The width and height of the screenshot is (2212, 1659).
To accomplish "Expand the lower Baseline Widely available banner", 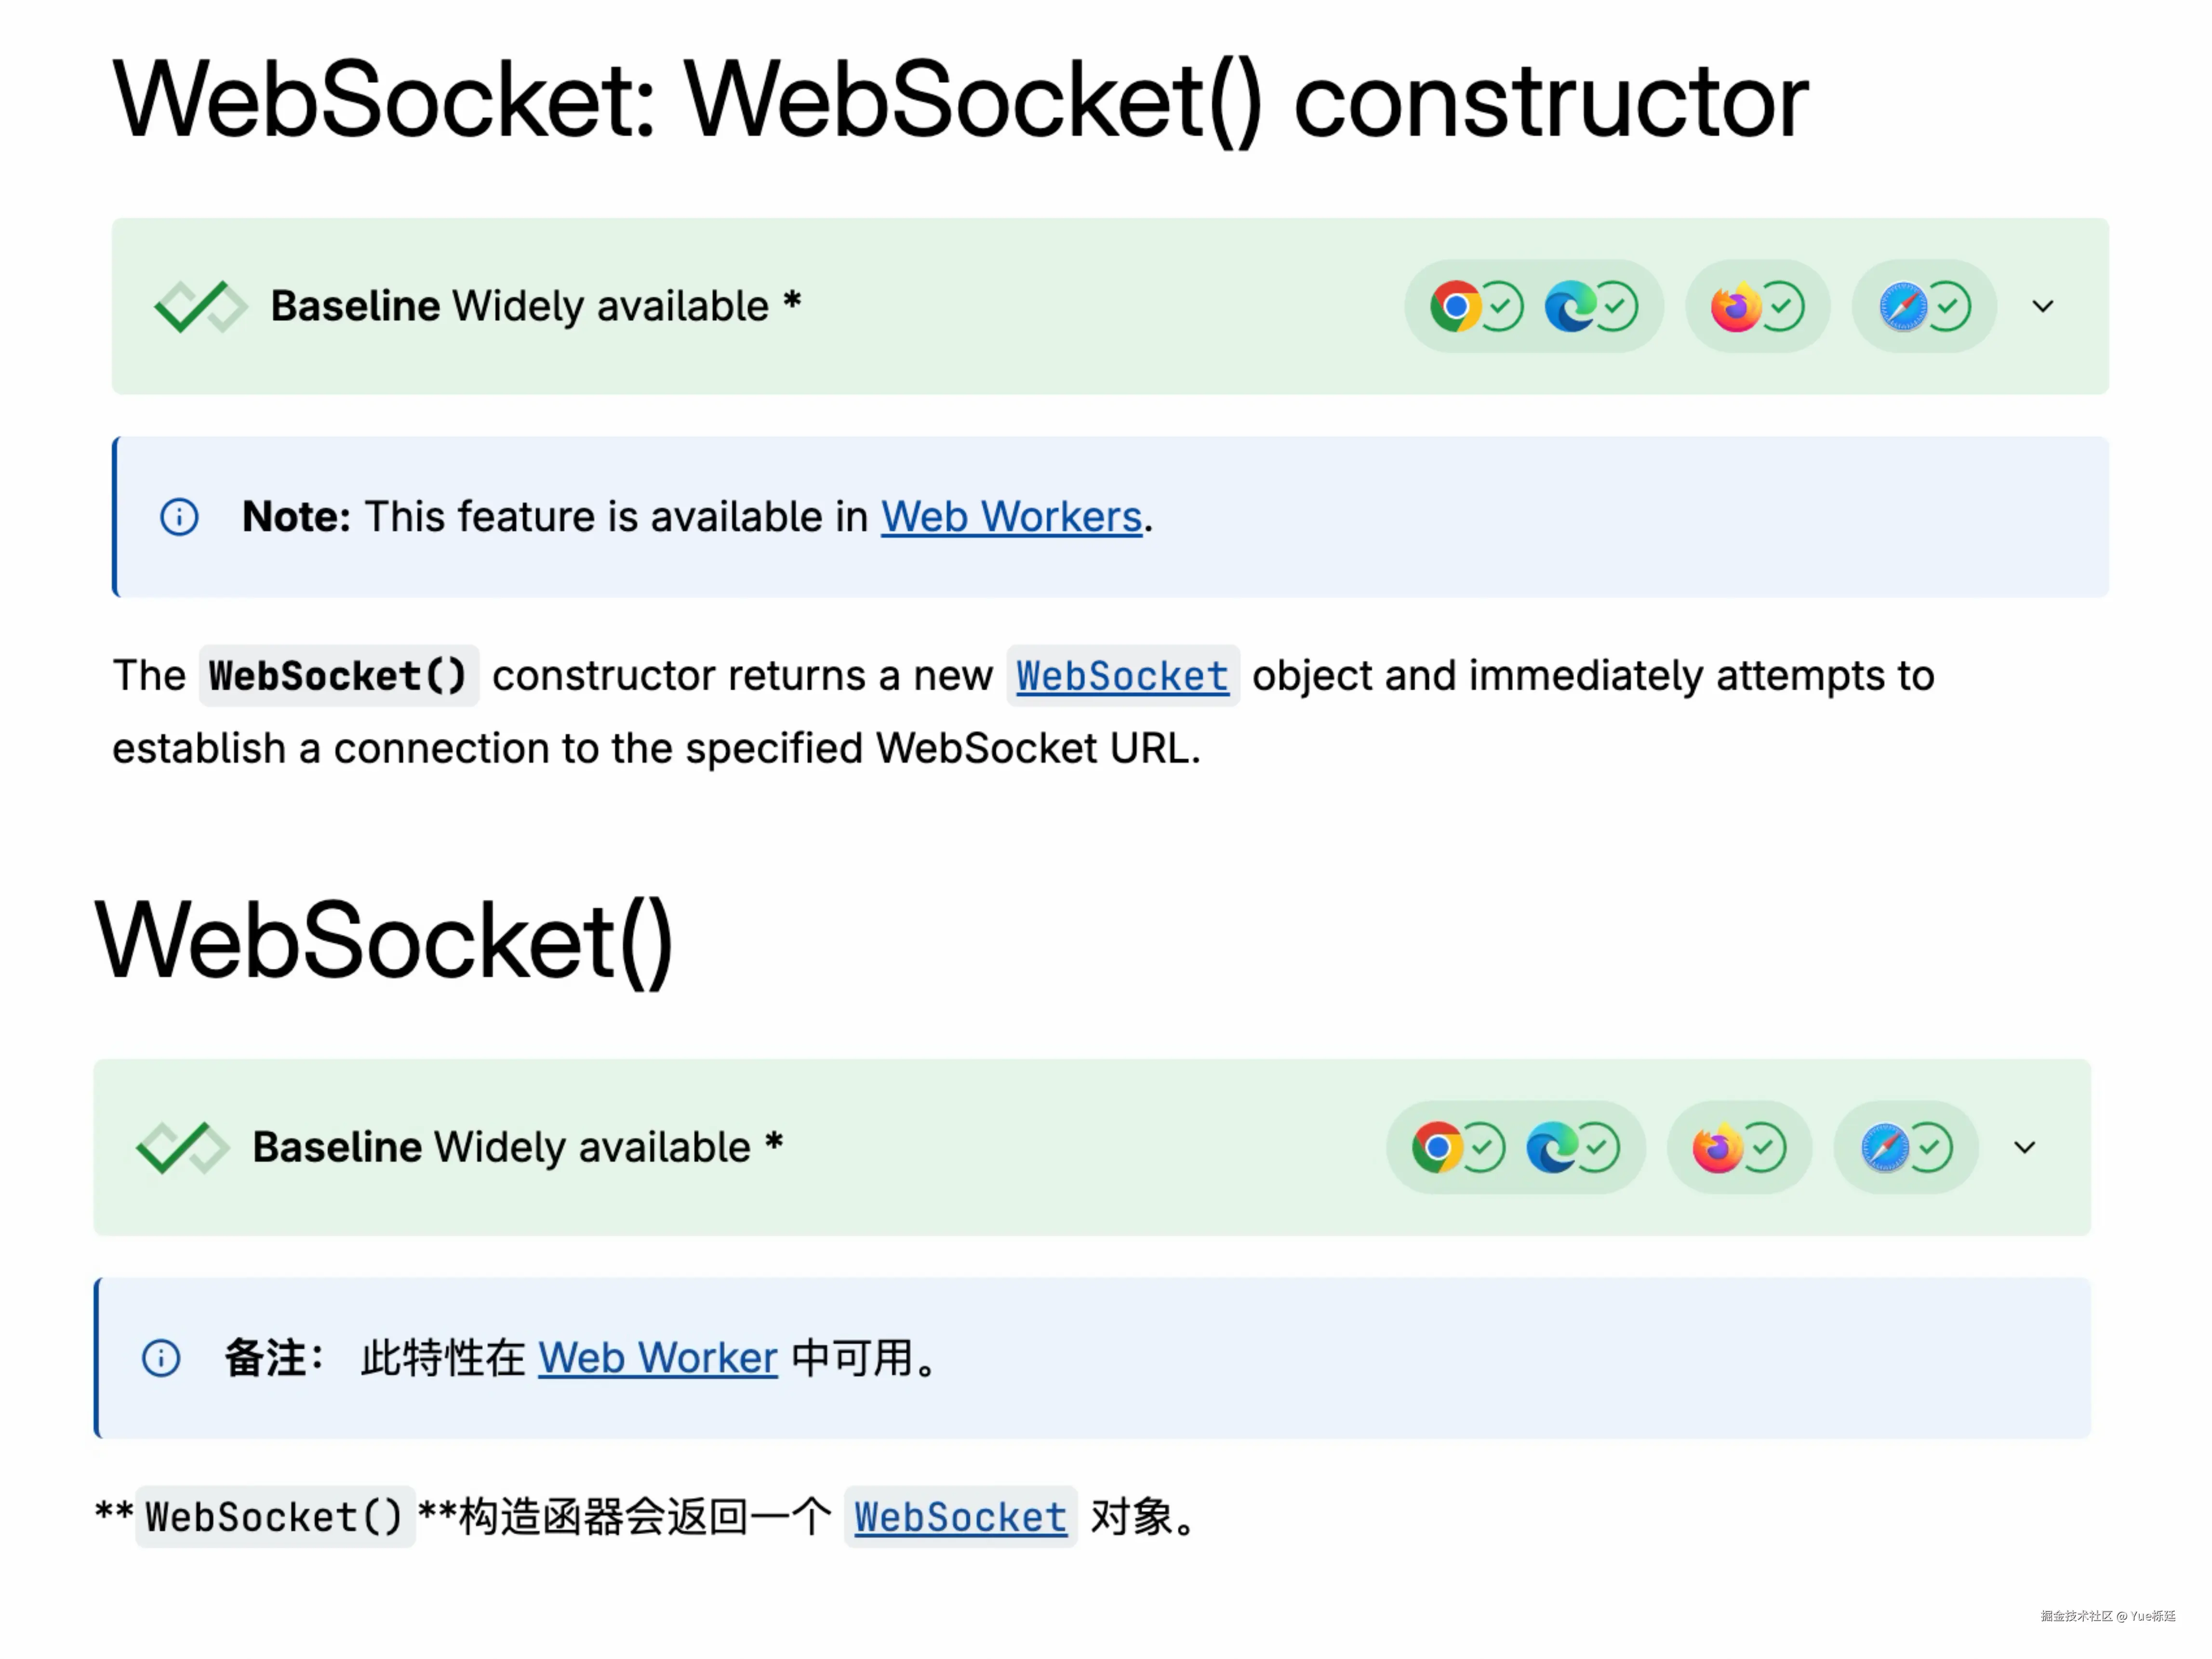I will tap(2025, 1147).
